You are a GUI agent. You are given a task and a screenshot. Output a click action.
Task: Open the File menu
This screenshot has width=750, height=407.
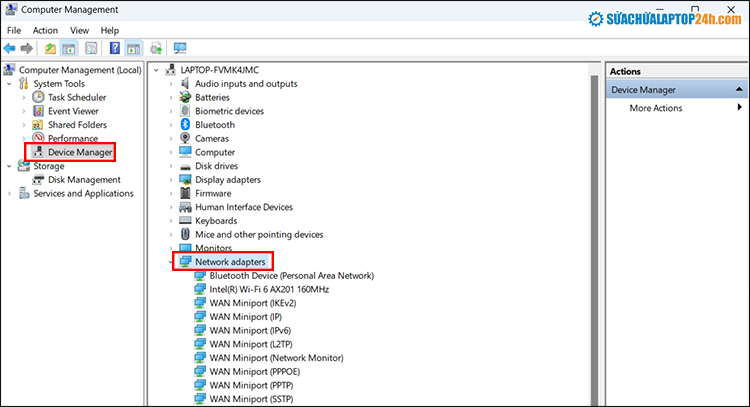[14, 30]
